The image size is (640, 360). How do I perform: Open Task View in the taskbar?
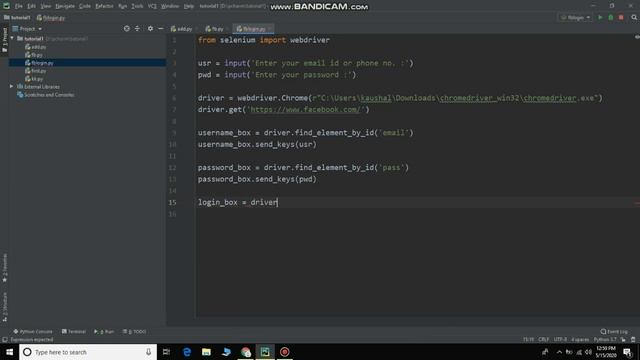(166, 352)
